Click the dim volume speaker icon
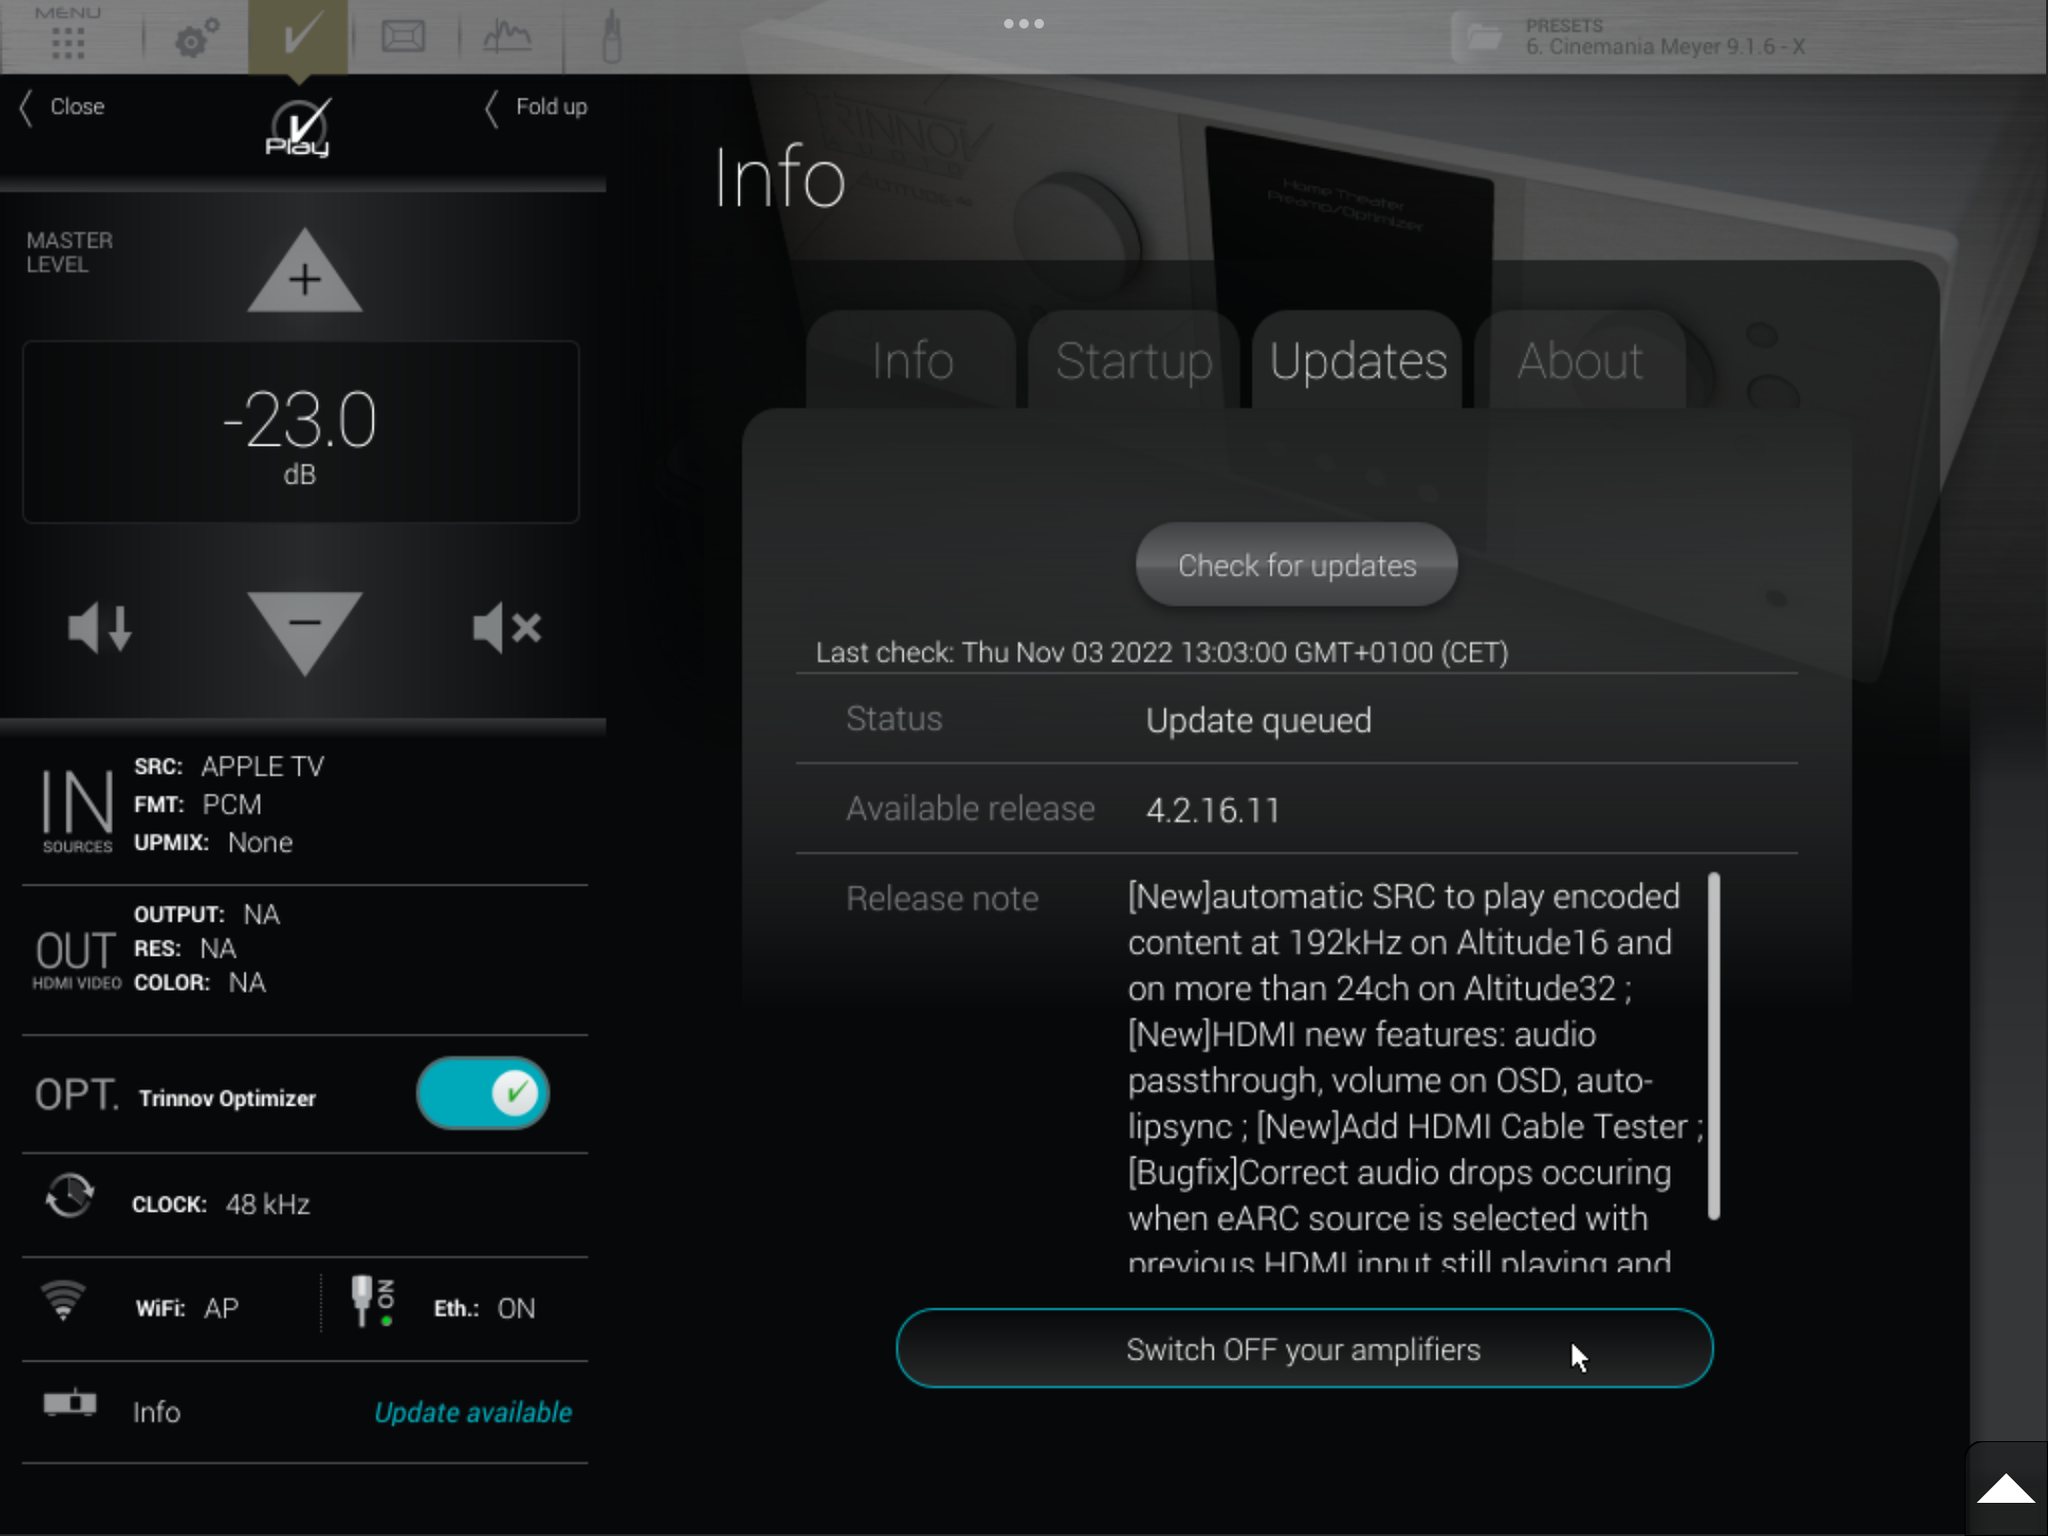The height and width of the screenshot is (1536, 2048). click(99, 628)
